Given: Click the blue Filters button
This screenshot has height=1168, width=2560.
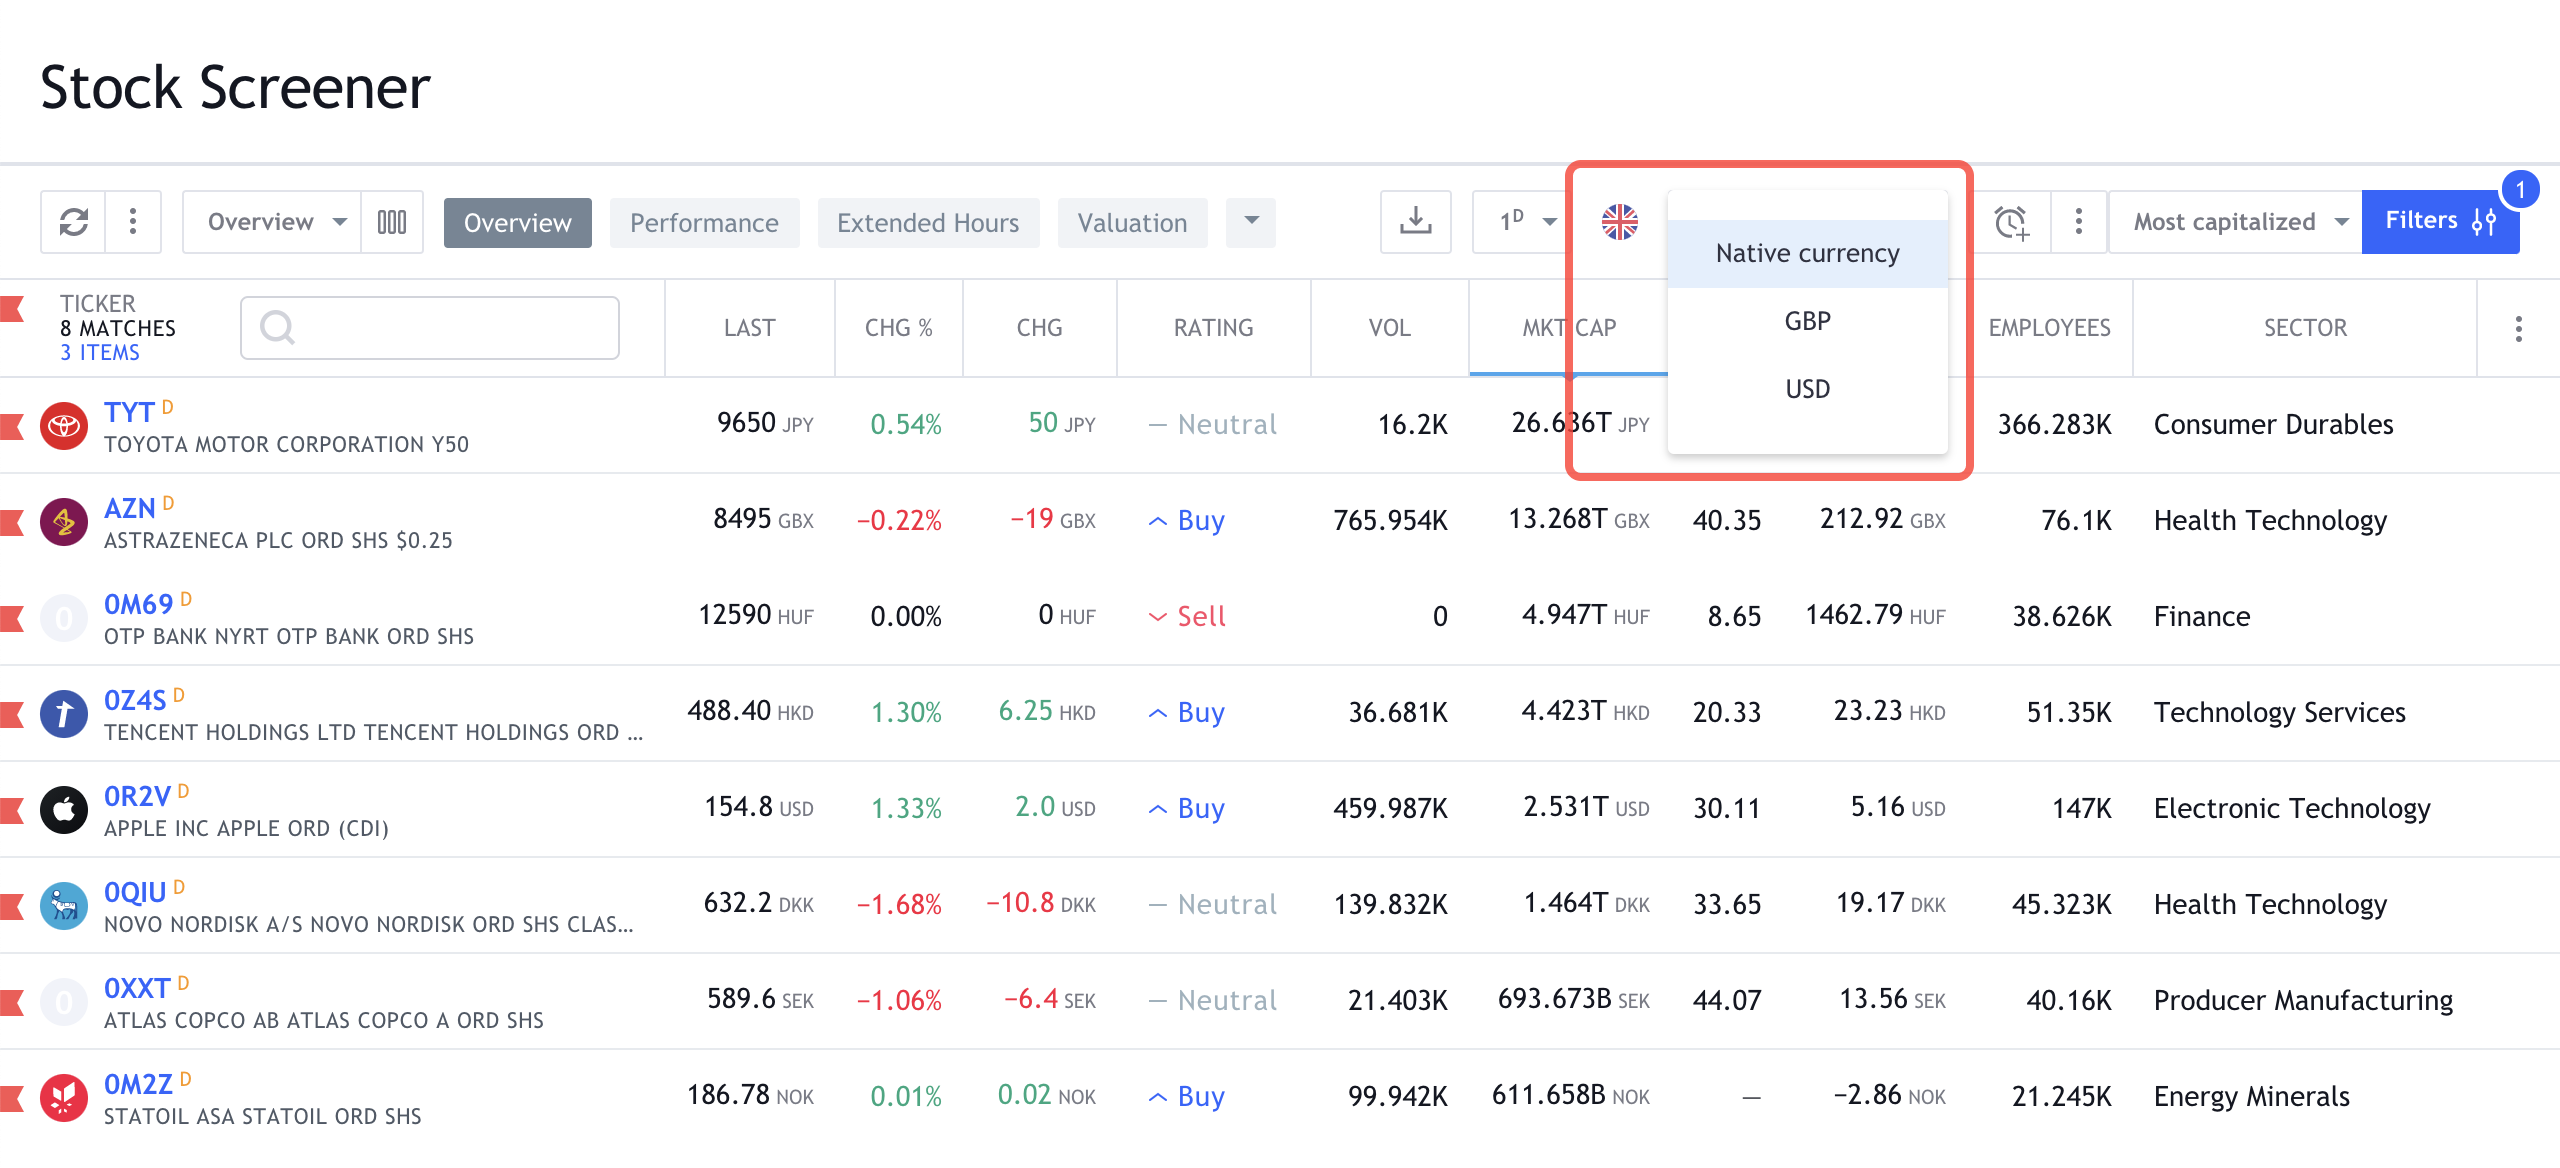Looking at the screenshot, I should click(2438, 221).
